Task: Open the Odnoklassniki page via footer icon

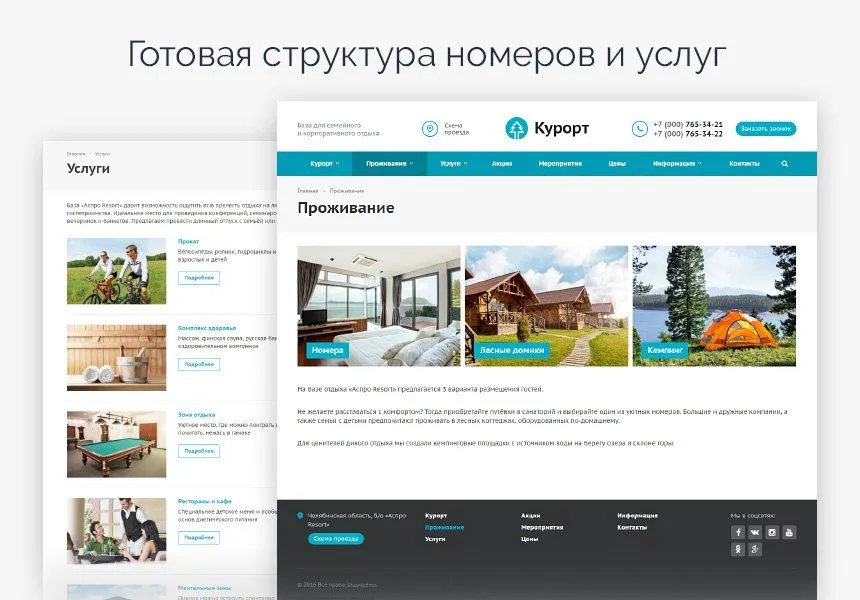Action: (x=738, y=549)
